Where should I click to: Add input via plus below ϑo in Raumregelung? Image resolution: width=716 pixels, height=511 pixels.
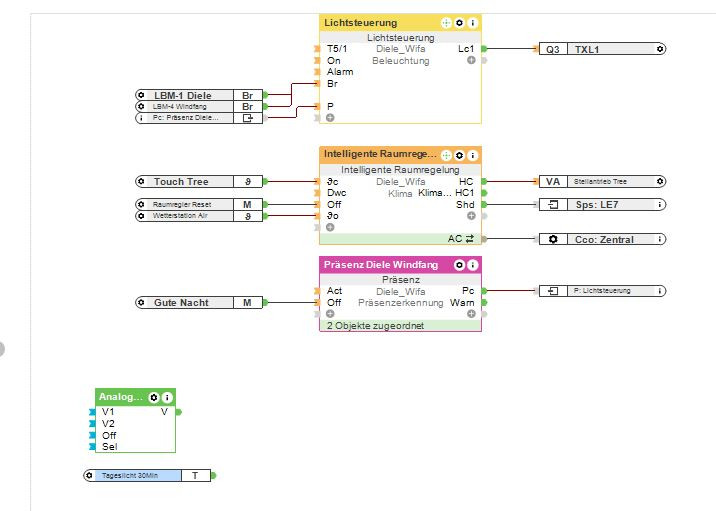tap(330, 227)
